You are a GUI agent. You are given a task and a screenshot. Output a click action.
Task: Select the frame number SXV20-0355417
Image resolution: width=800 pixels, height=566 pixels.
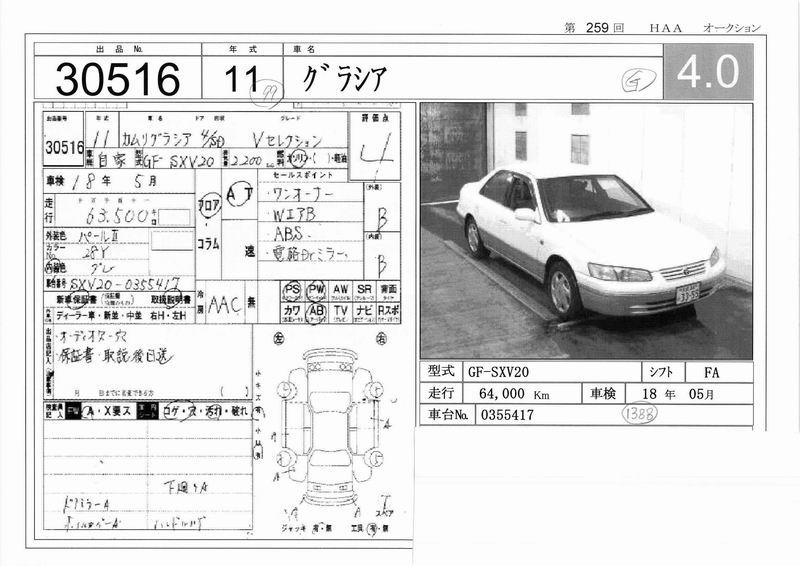[124, 285]
